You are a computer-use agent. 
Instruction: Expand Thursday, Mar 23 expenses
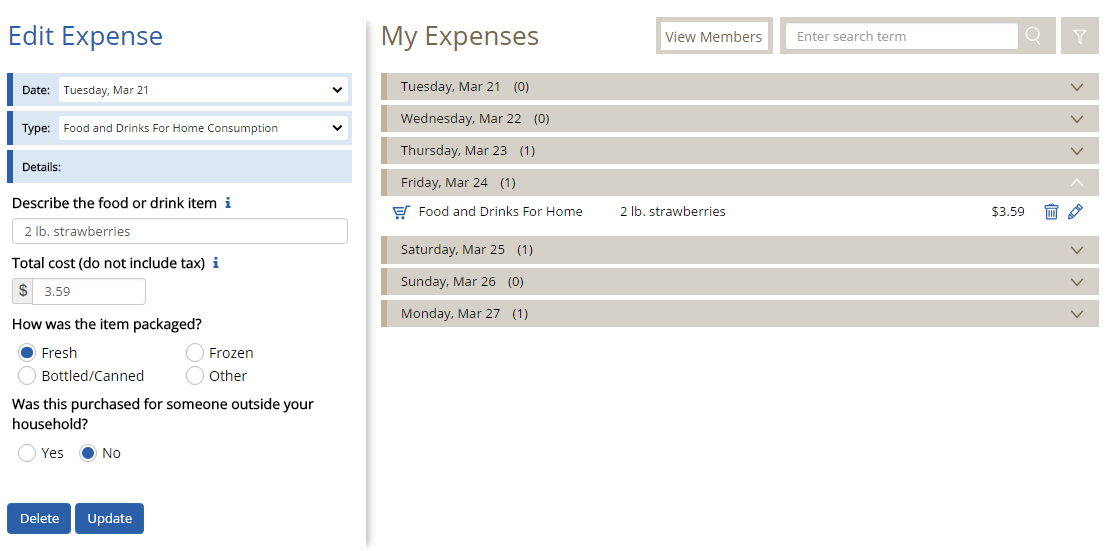coord(1077,151)
